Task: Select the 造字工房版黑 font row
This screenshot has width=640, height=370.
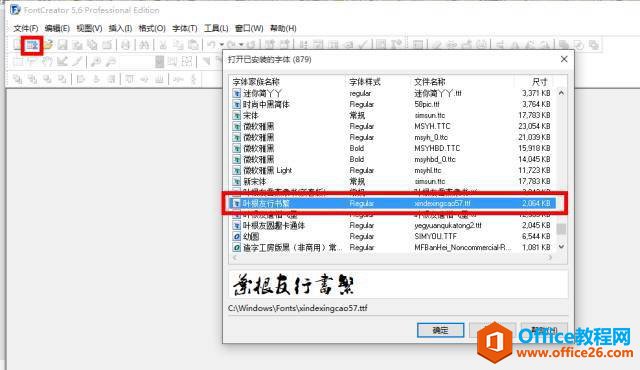Action: 393,247
